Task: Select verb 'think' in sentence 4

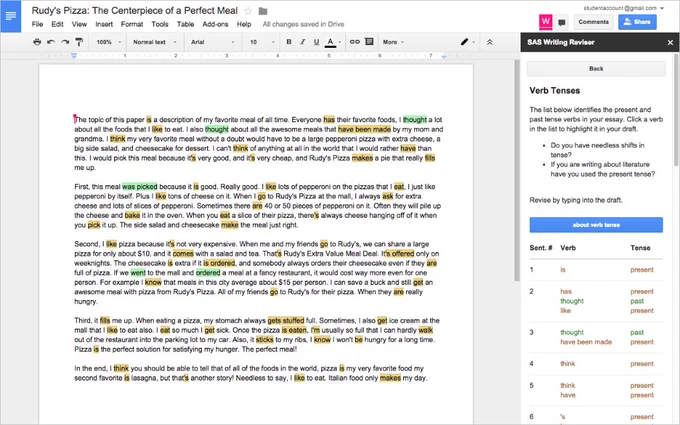Action: click(x=567, y=363)
